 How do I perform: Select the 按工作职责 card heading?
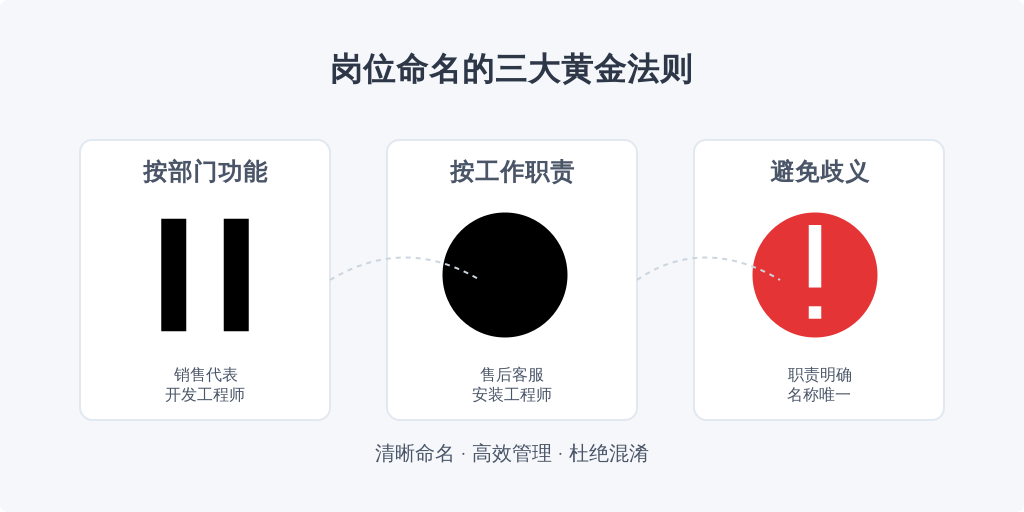coord(512,172)
